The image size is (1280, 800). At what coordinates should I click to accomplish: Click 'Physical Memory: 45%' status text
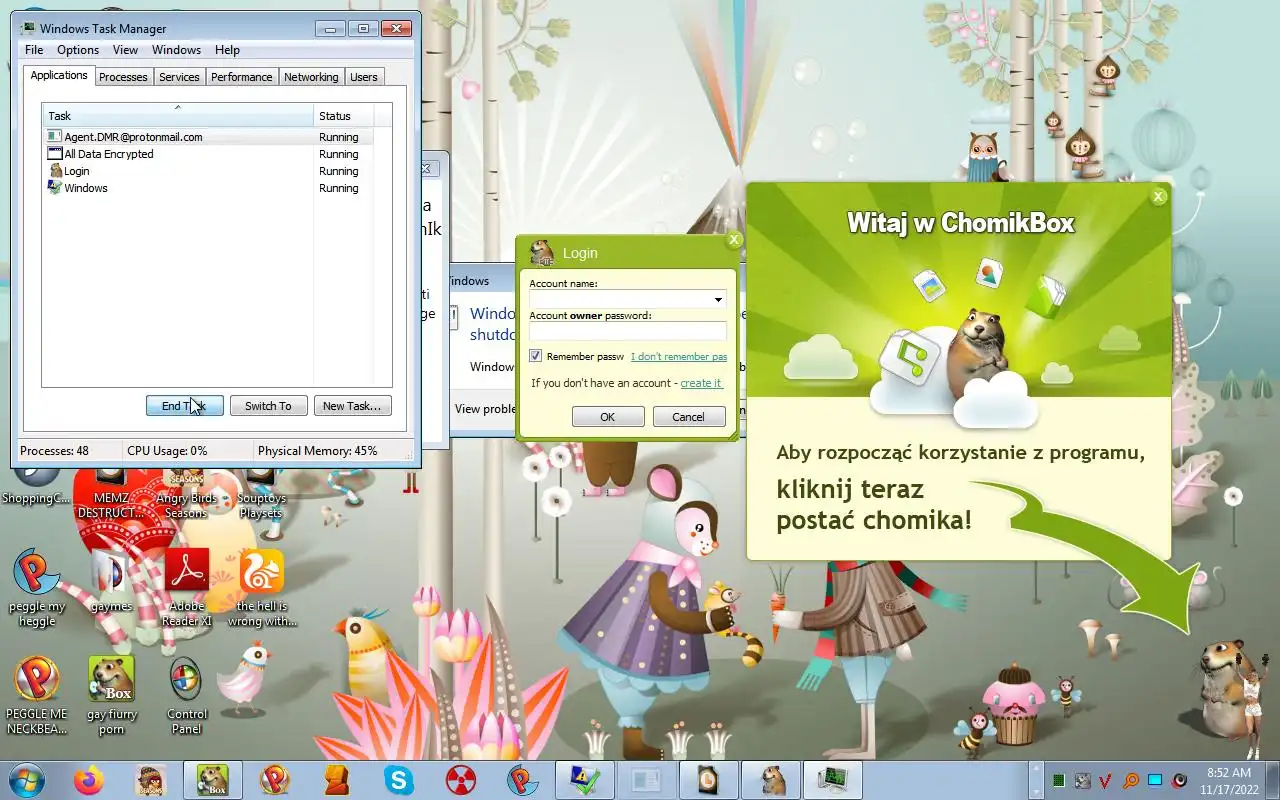point(317,451)
